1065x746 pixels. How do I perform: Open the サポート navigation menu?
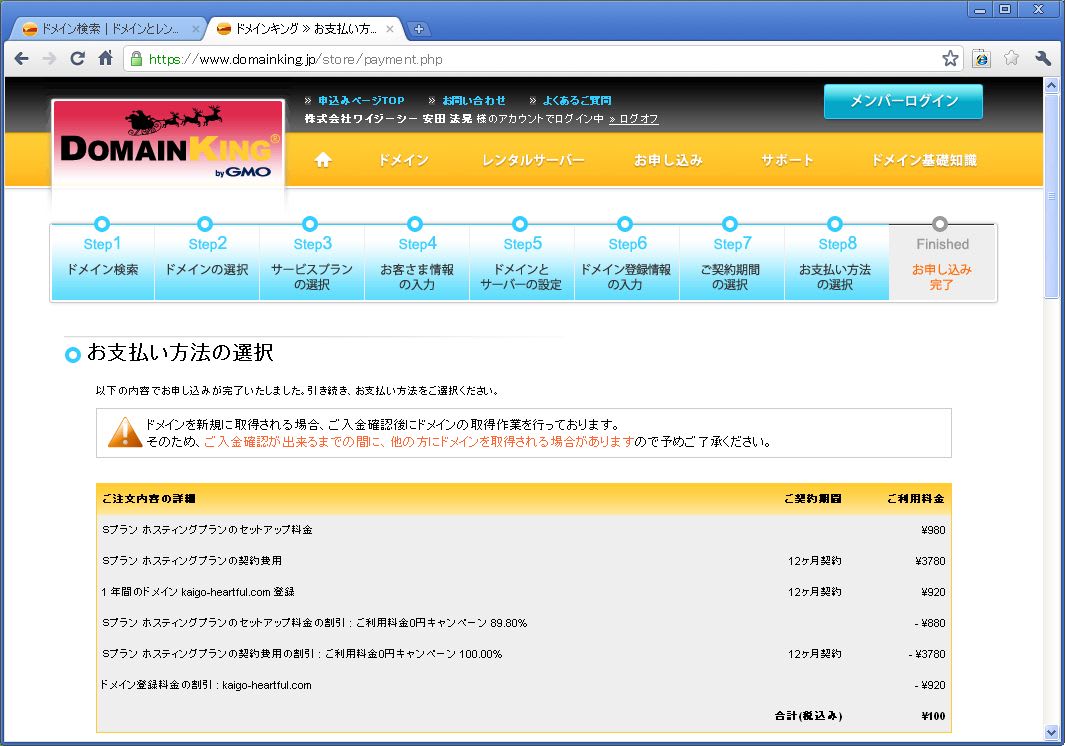coord(787,160)
